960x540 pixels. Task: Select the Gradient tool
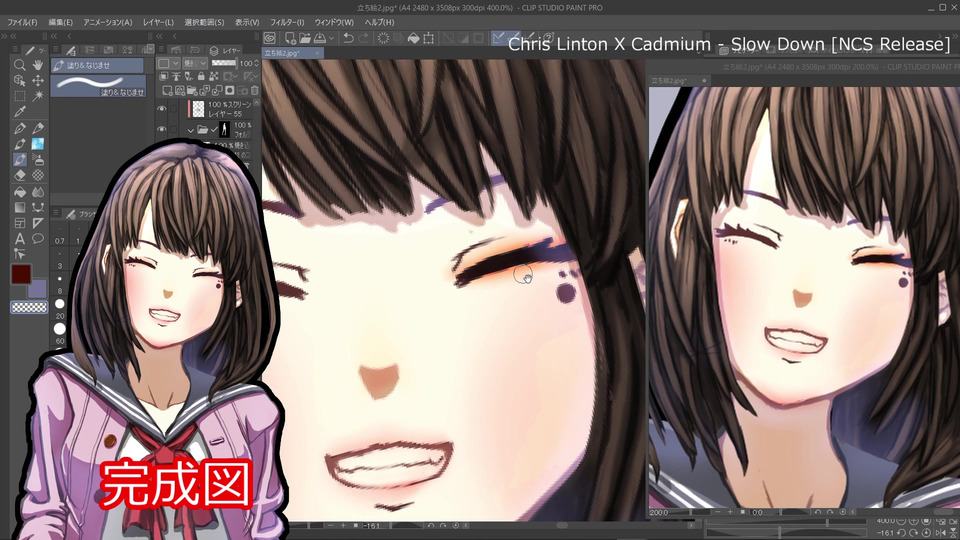tap(20, 208)
